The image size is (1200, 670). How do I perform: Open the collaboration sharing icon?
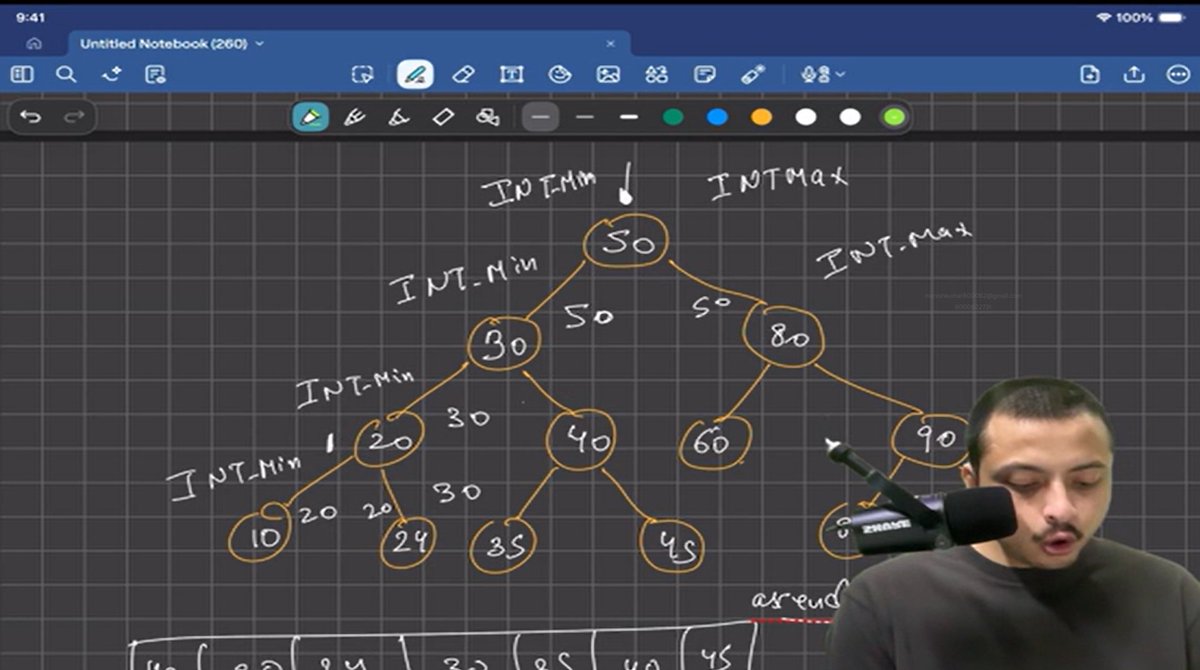655,73
